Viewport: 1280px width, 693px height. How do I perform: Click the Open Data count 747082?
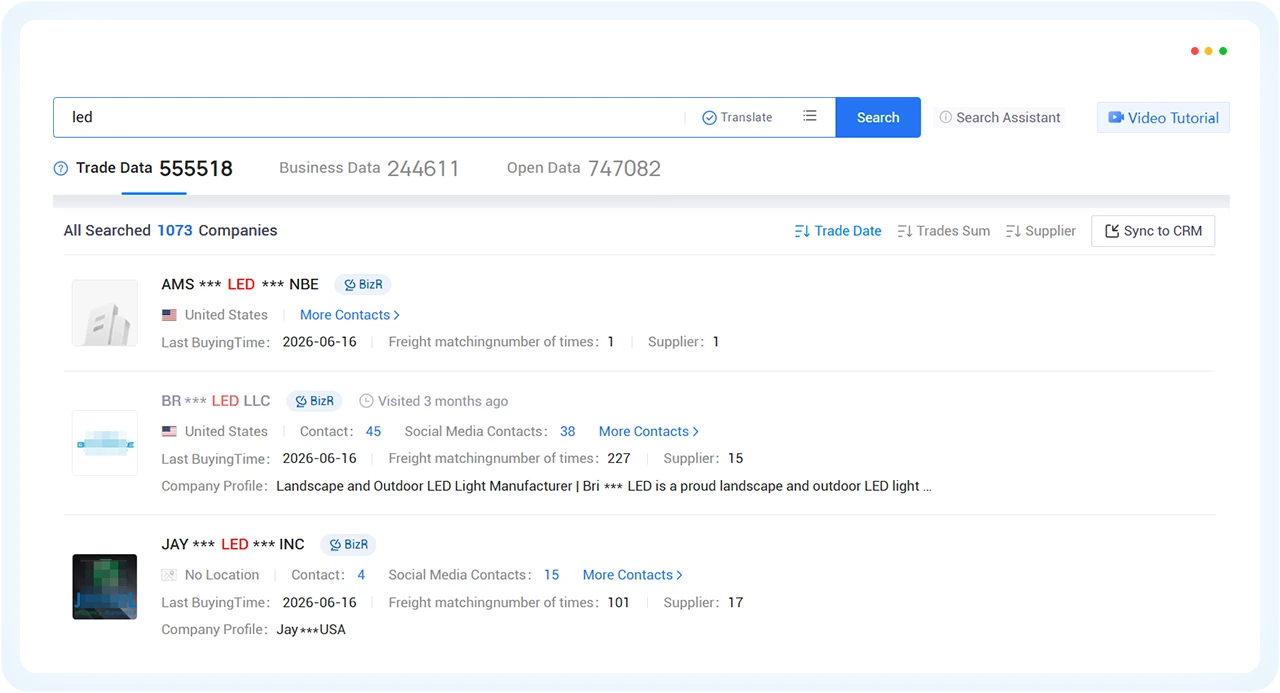pos(624,169)
